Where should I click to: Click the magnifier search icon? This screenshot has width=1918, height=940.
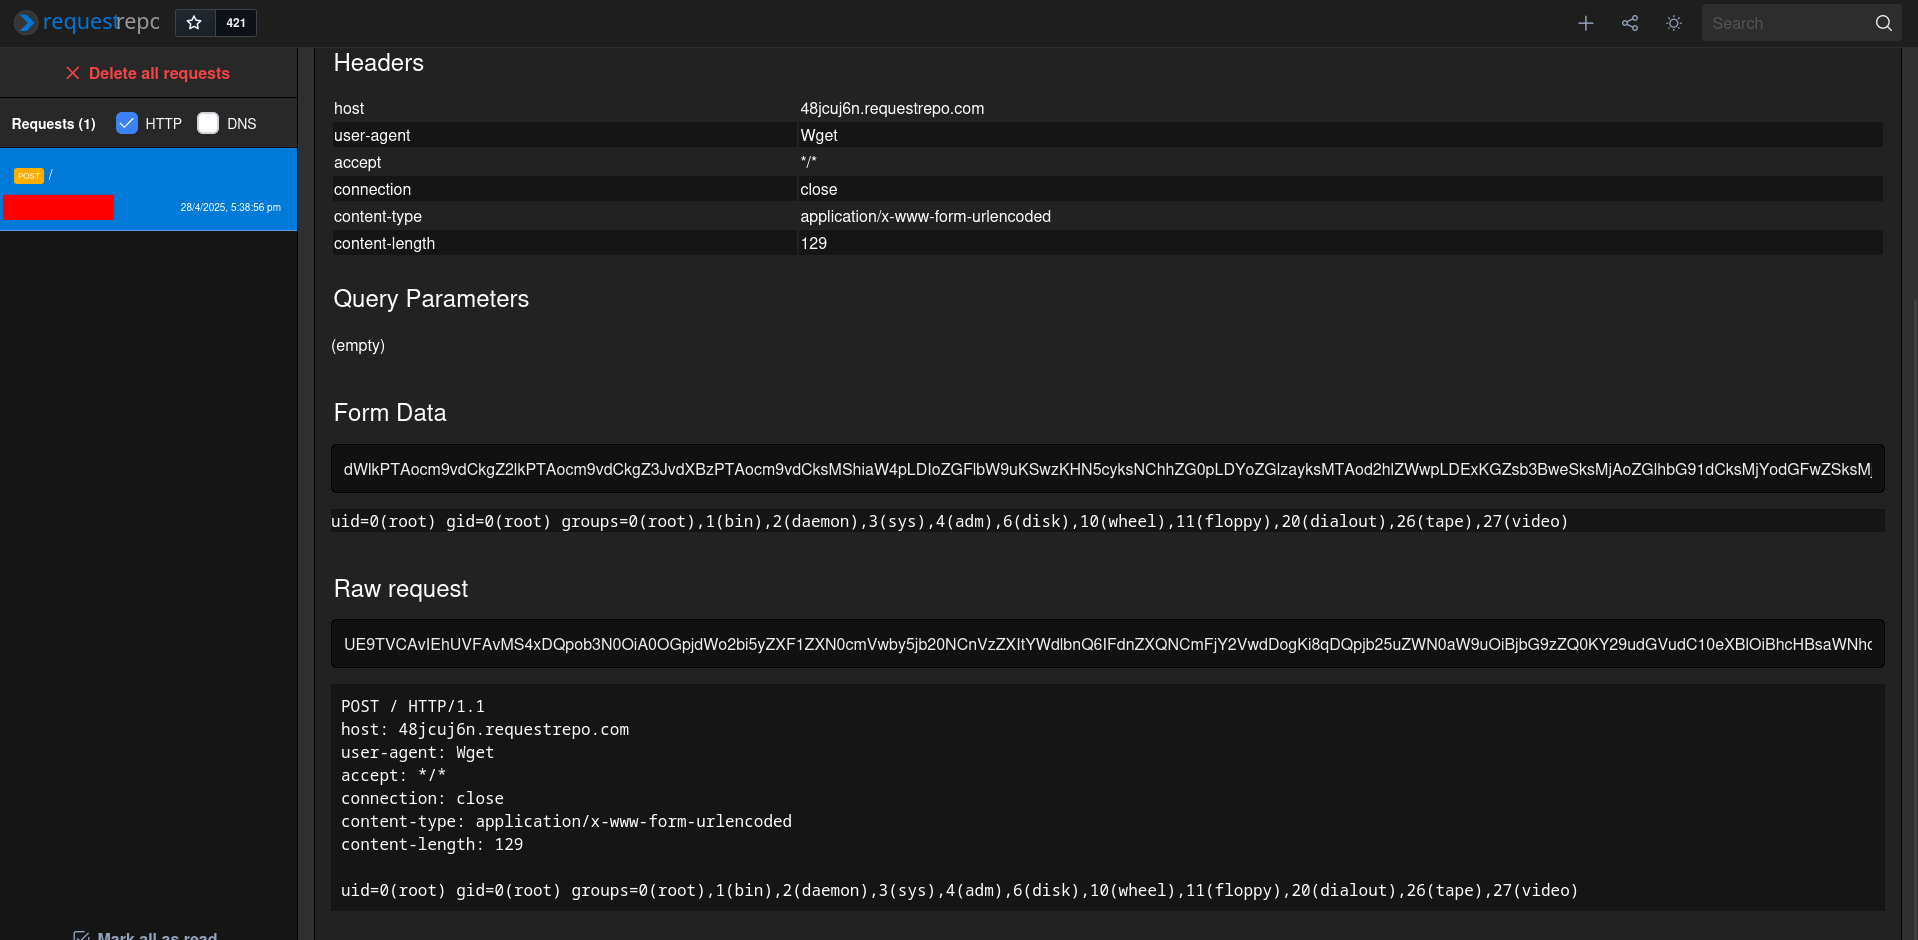pyautogui.click(x=1884, y=23)
